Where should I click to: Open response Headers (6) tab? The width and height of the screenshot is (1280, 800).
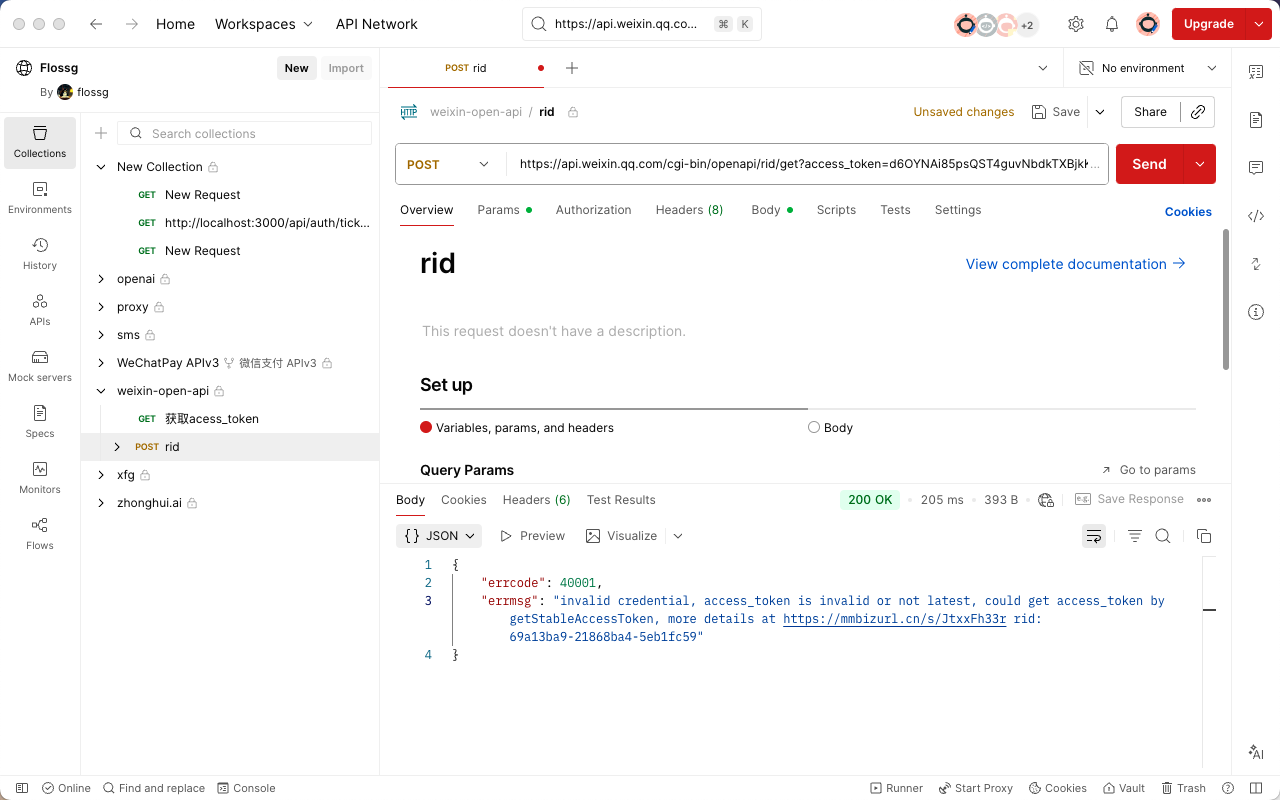pyautogui.click(x=536, y=500)
